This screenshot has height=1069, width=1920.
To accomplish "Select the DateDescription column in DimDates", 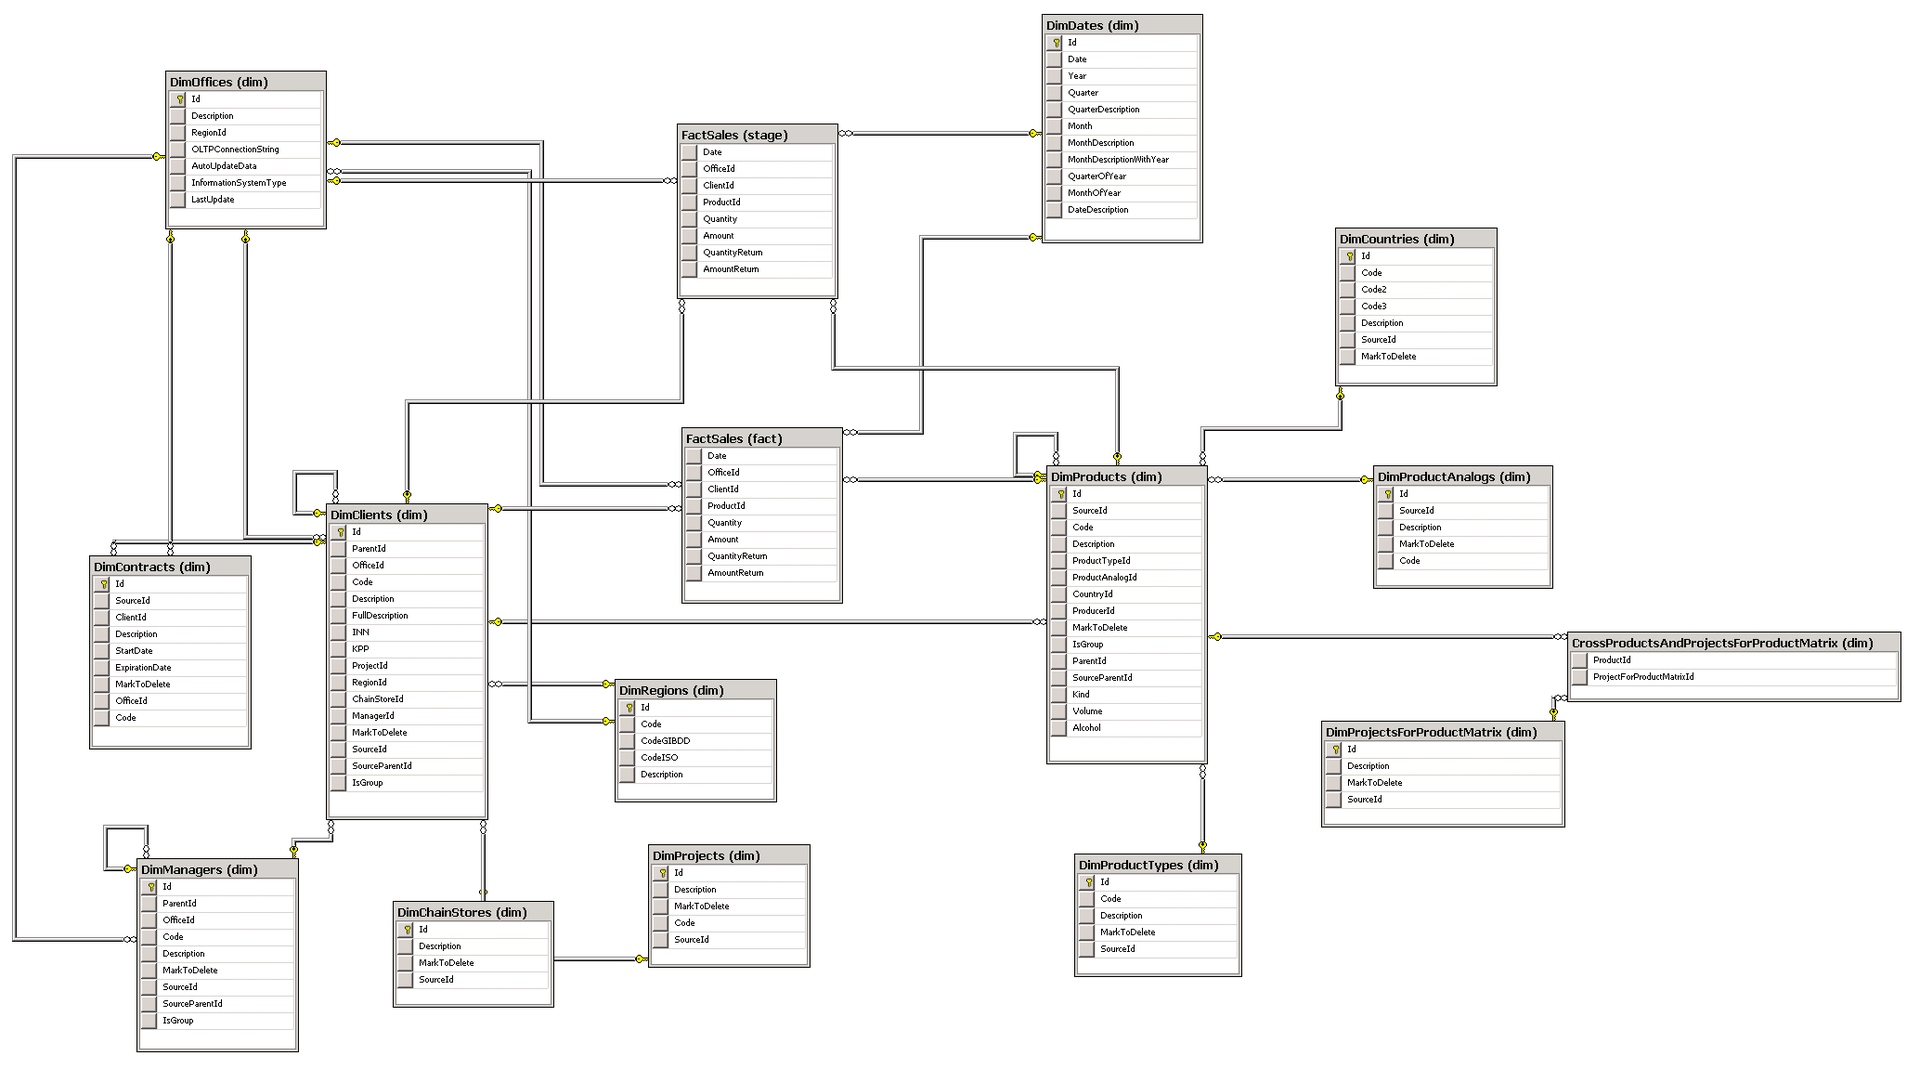I will click(x=1122, y=210).
